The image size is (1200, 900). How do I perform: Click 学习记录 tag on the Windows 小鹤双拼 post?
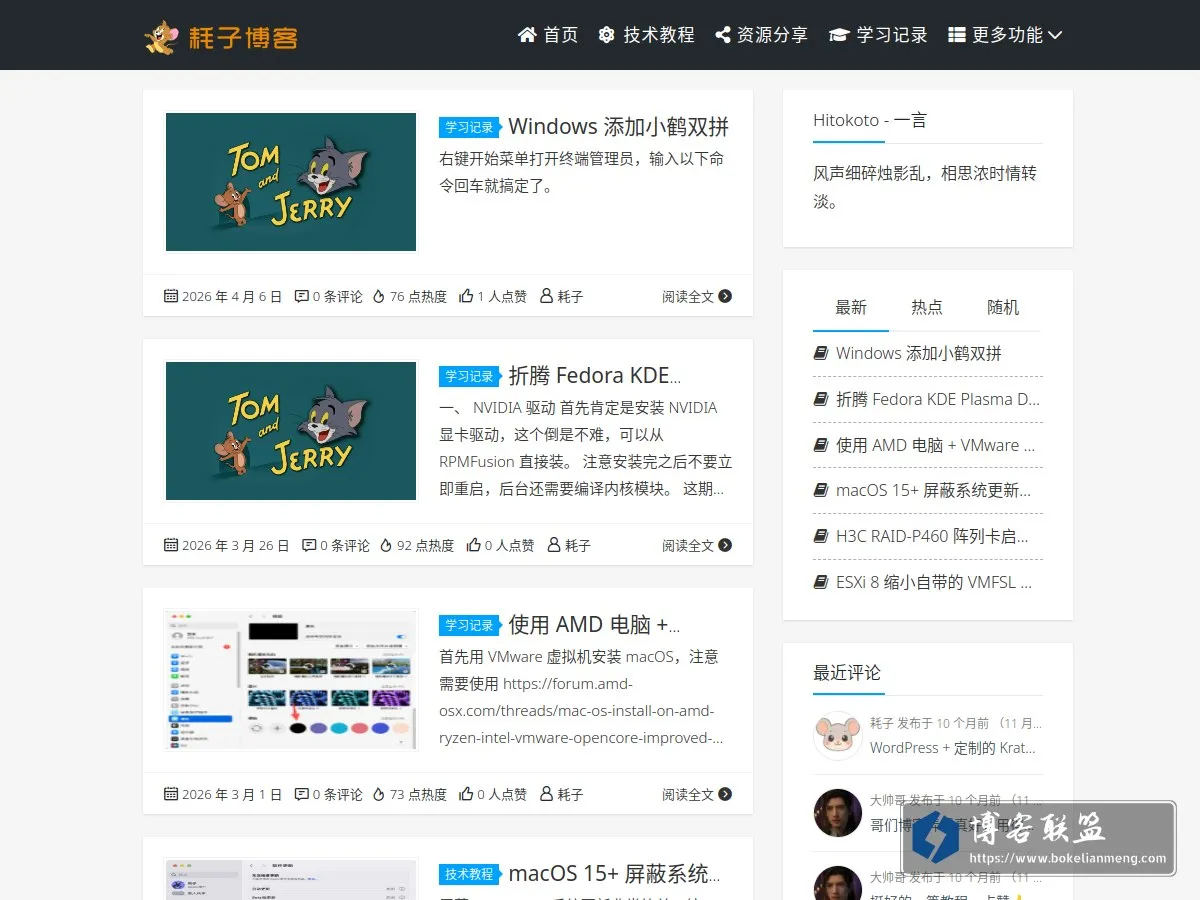pos(469,128)
